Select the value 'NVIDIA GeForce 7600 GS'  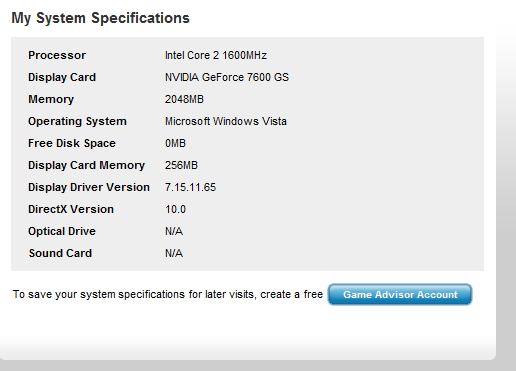pyautogui.click(x=227, y=77)
